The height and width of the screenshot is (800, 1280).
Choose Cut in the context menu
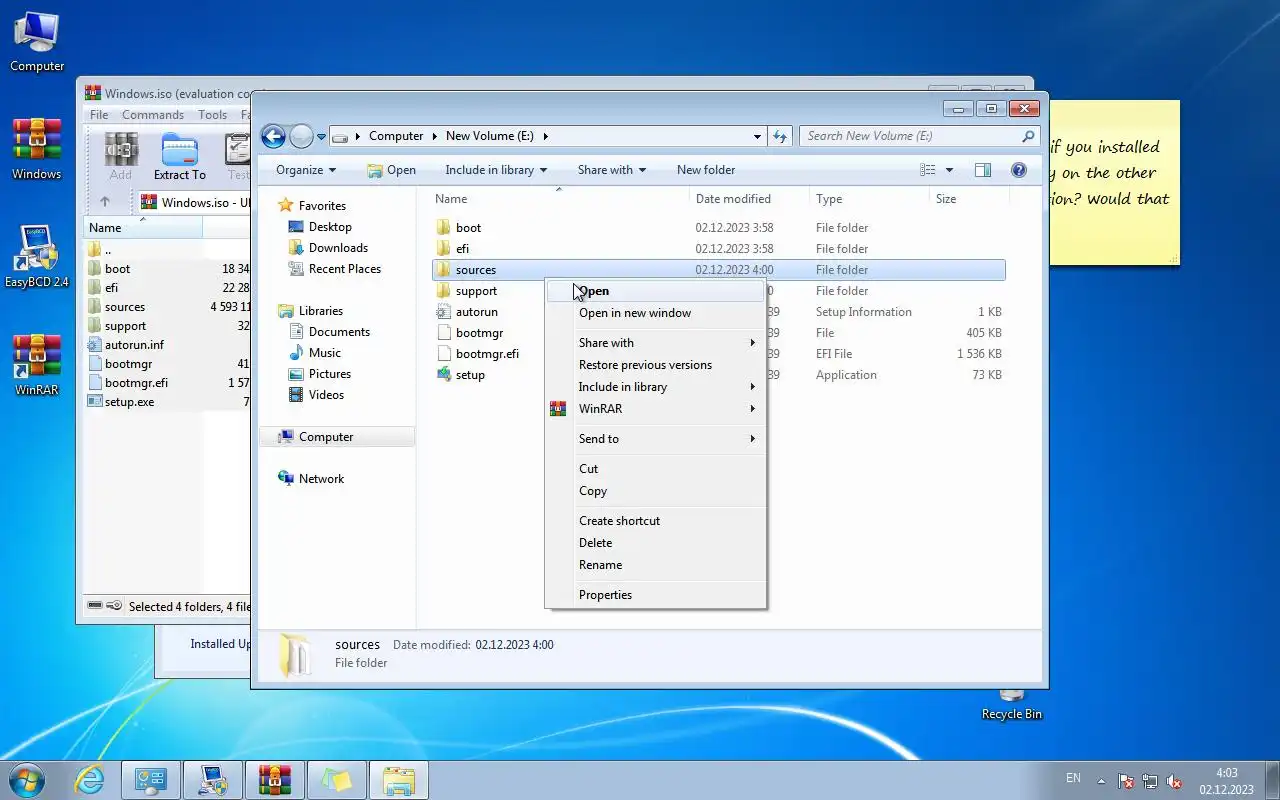click(x=655, y=469)
